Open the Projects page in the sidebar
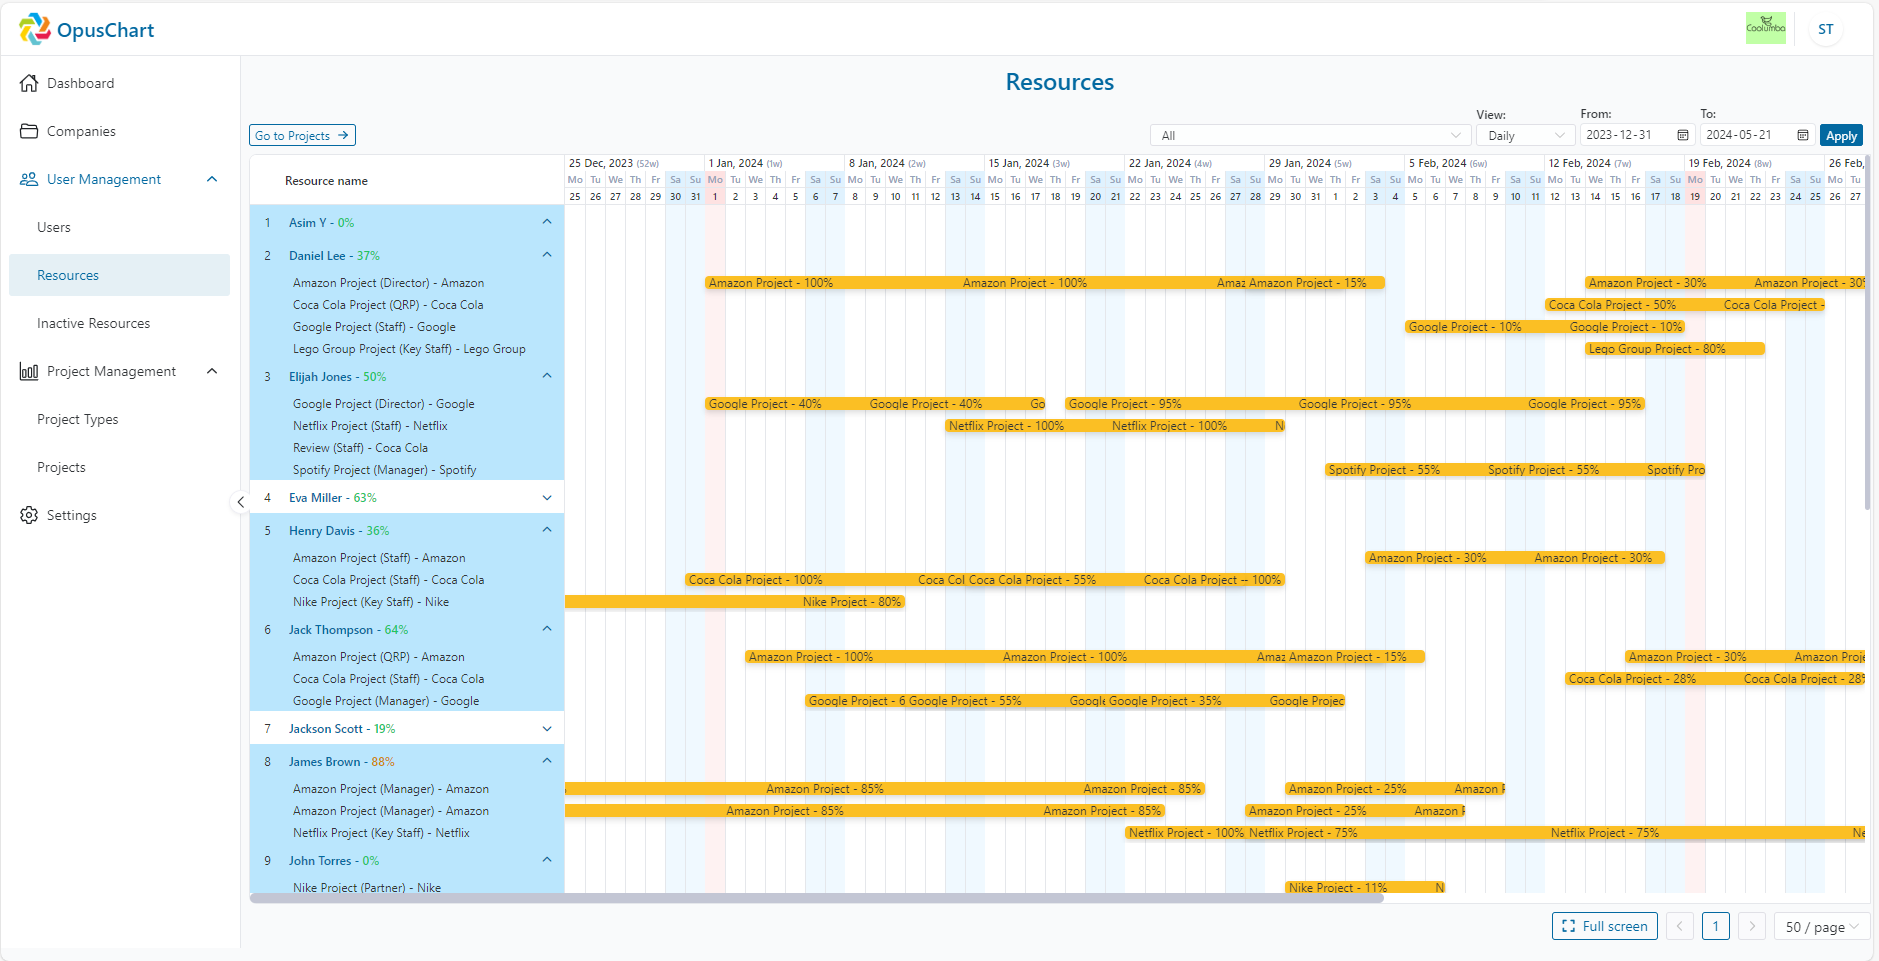The width and height of the screenshot is (1879, 961). click(62, 467)
